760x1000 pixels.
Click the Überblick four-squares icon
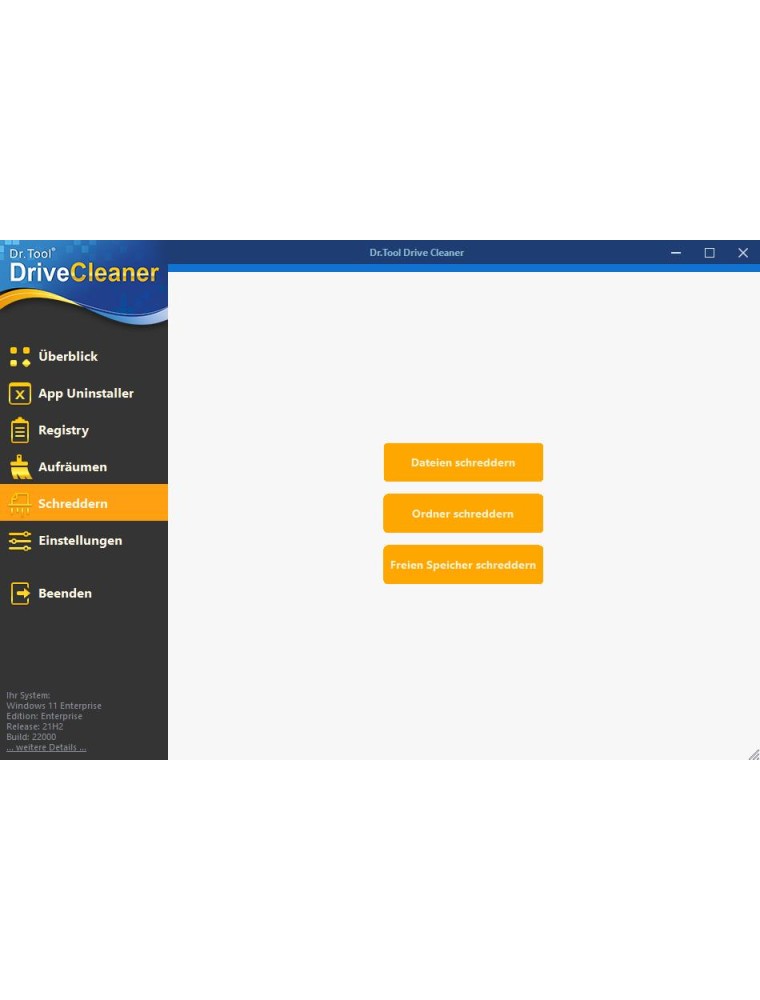coord(20,357)
